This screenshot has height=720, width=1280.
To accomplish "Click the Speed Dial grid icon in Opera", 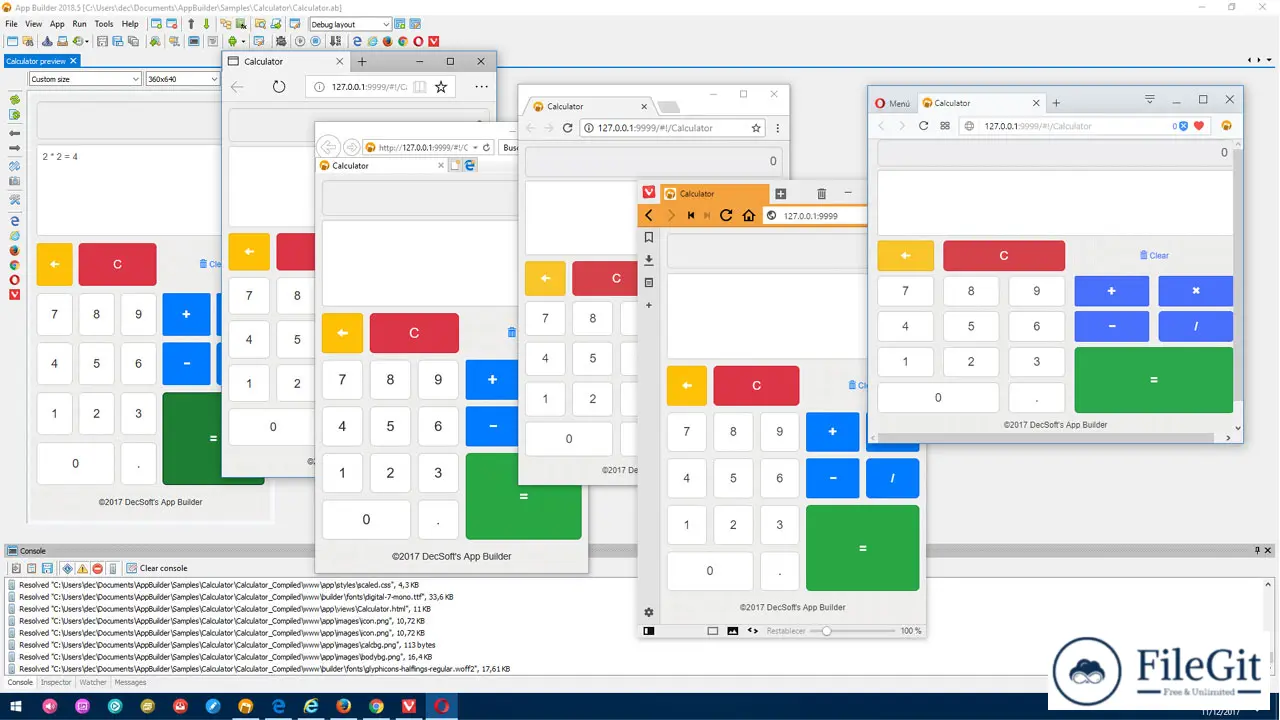I will 945,126.
